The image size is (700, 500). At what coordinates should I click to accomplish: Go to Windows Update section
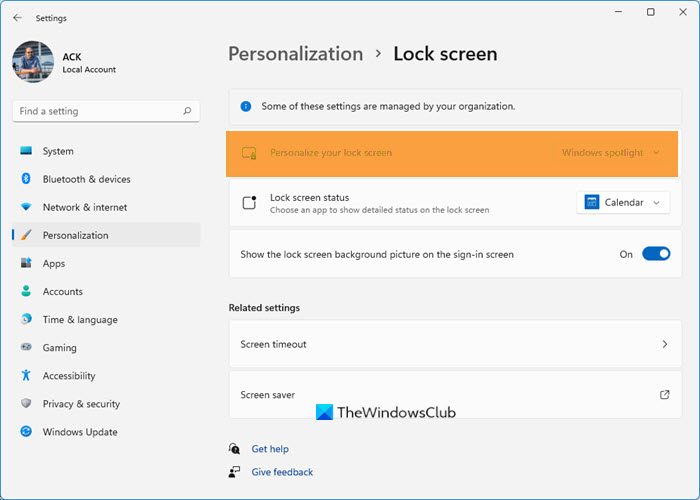pos(79,432)
